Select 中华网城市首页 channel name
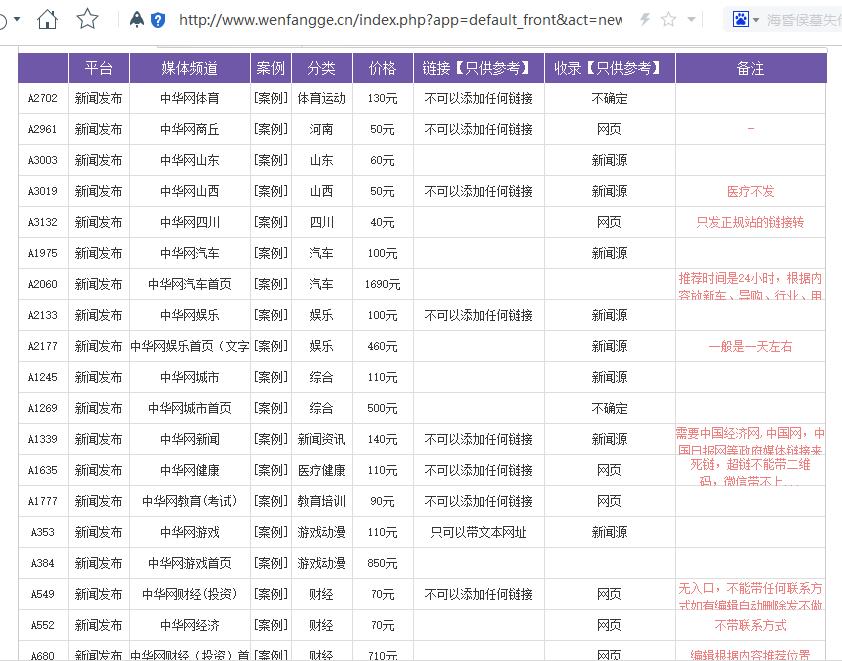 (x=190, y=408)
